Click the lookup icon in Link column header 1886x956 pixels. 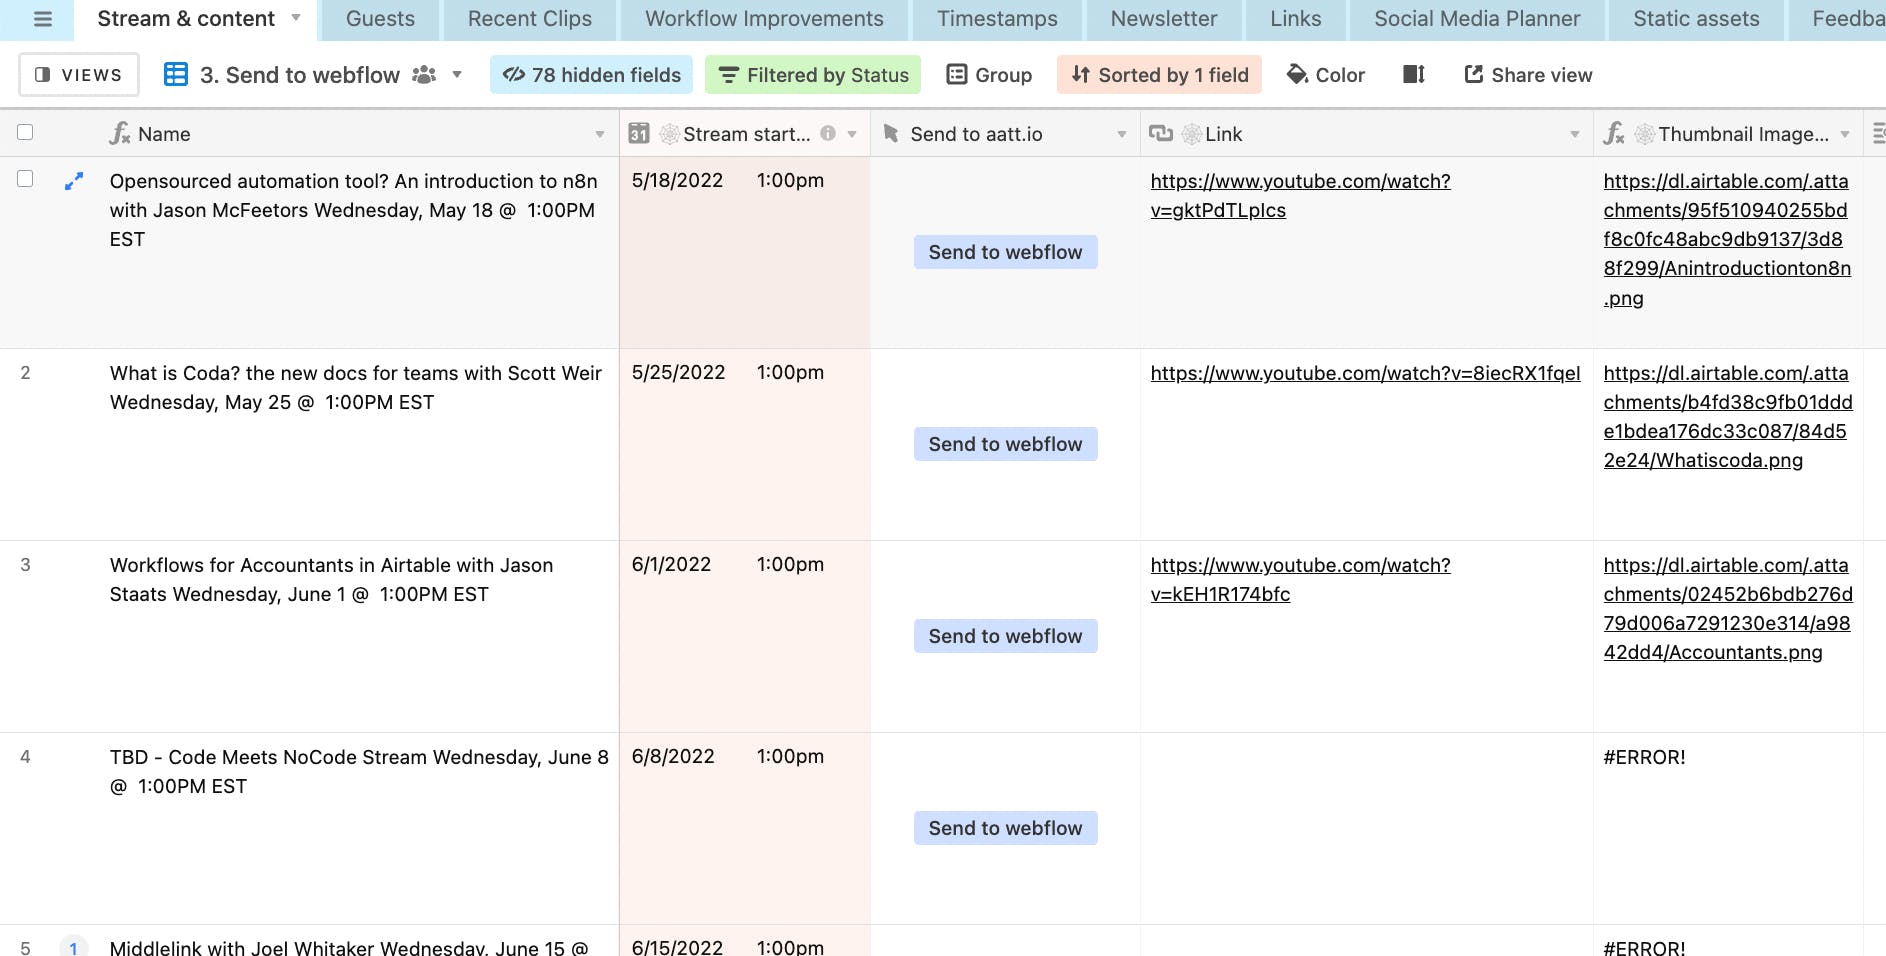click(1161, 133)
